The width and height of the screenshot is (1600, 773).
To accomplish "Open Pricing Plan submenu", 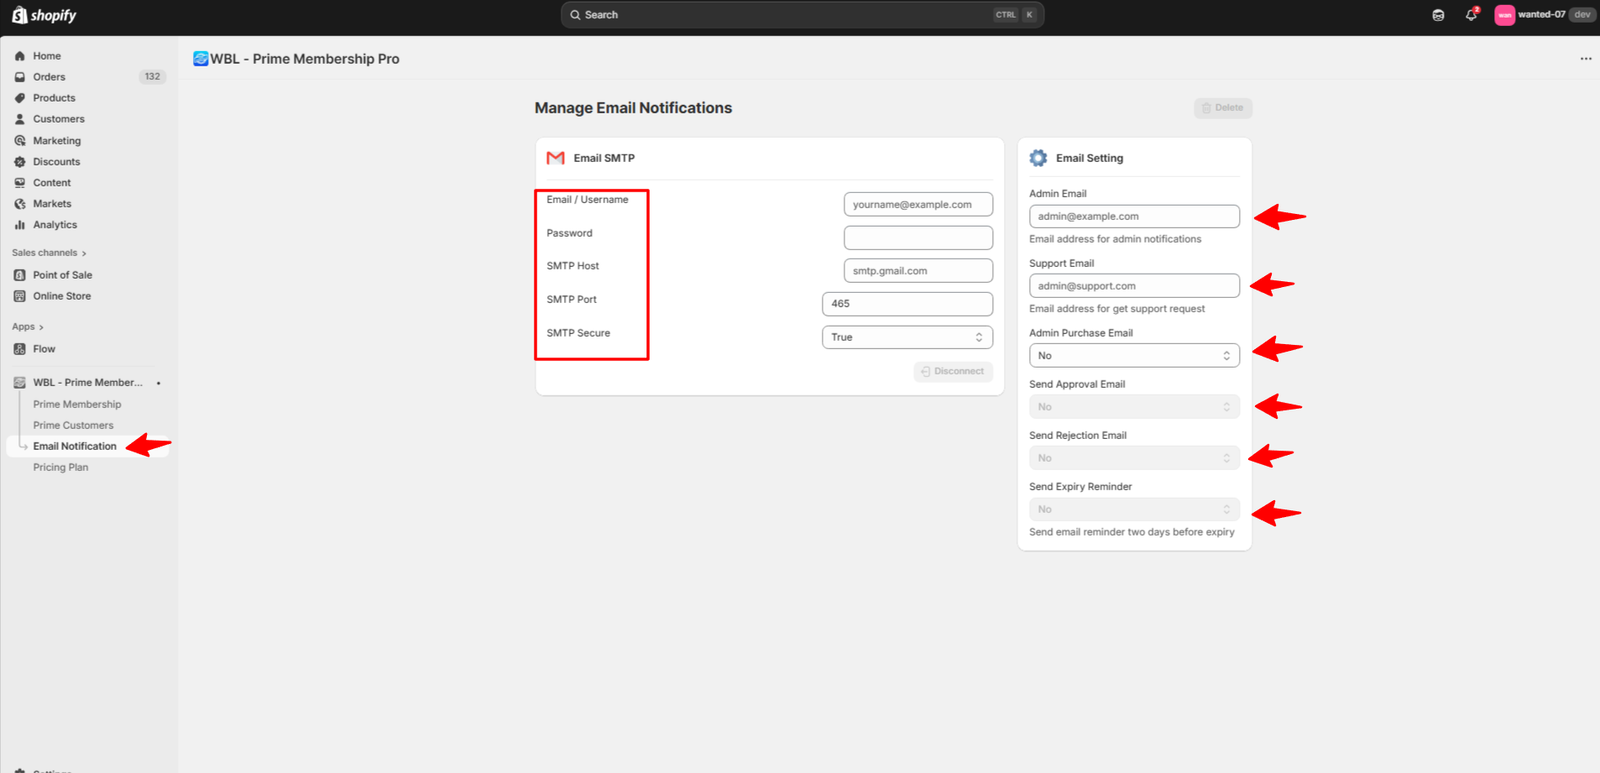I will pos(60,467).
